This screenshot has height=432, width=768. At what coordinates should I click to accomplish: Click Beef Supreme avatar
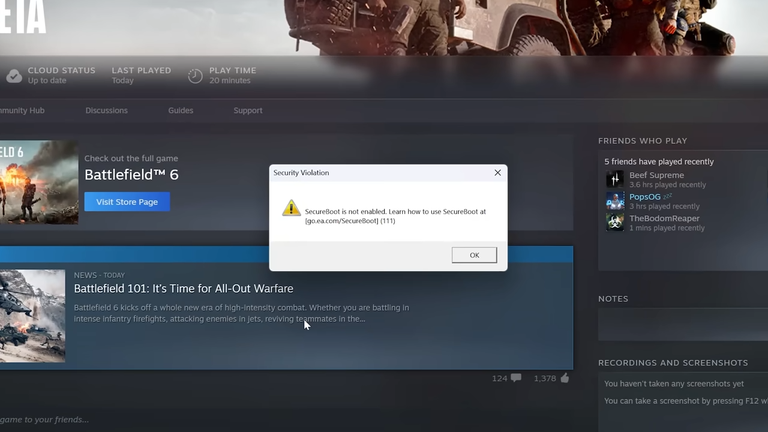[x=615, y=179]
